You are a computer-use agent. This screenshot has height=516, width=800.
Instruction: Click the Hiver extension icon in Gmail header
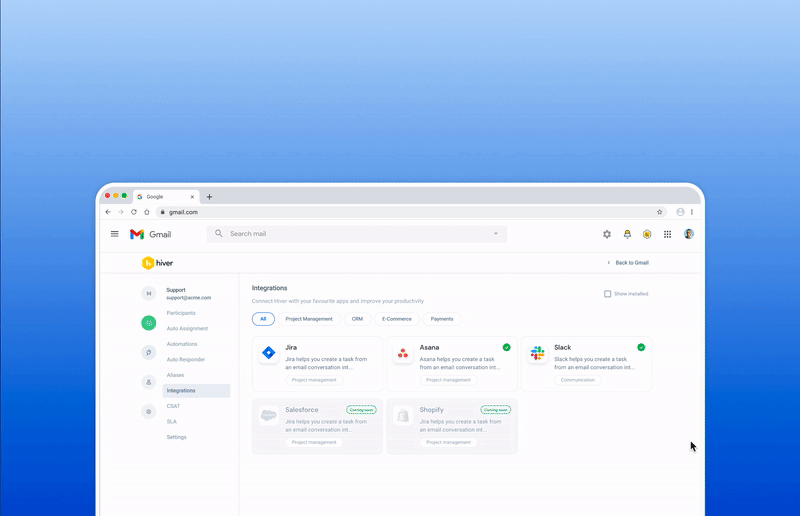pos(647,234)
